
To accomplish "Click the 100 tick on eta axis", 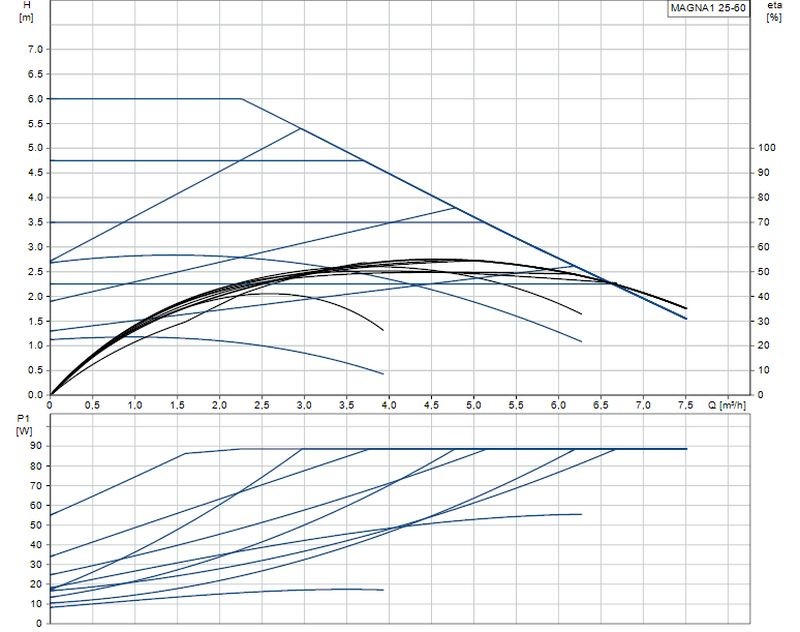I will [x=767, y=148].
